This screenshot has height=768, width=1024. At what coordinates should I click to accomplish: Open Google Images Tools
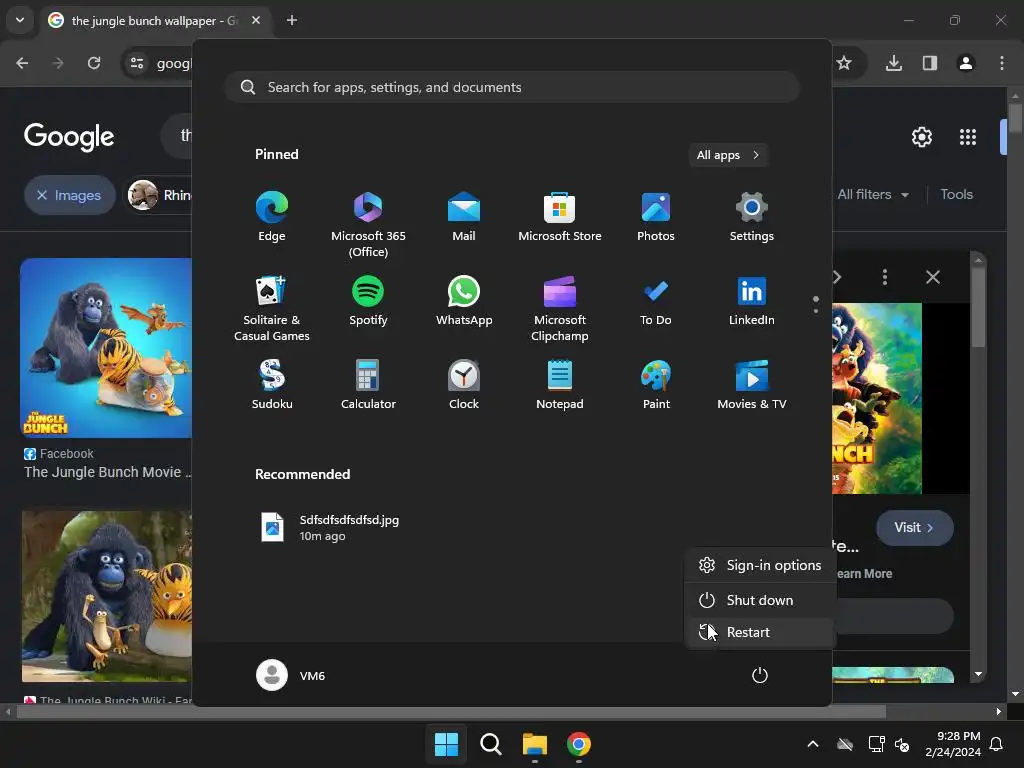coord(956,195)
